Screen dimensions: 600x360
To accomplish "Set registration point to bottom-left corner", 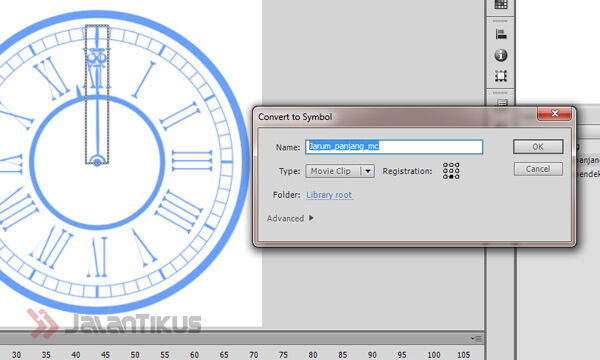I will (445, 177).
